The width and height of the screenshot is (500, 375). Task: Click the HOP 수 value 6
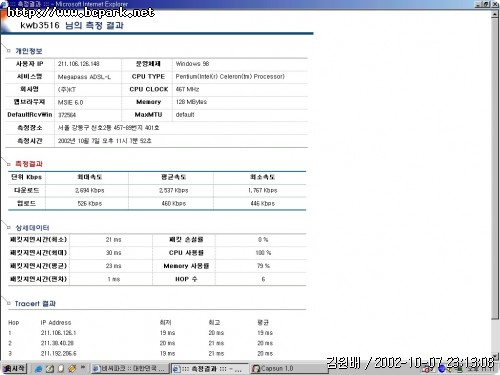pos(263,279)
